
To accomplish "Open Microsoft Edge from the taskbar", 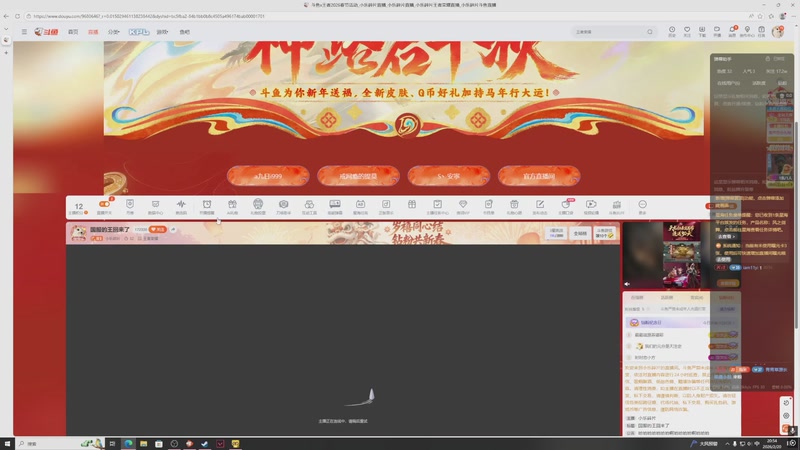I will tap(128, 444).
